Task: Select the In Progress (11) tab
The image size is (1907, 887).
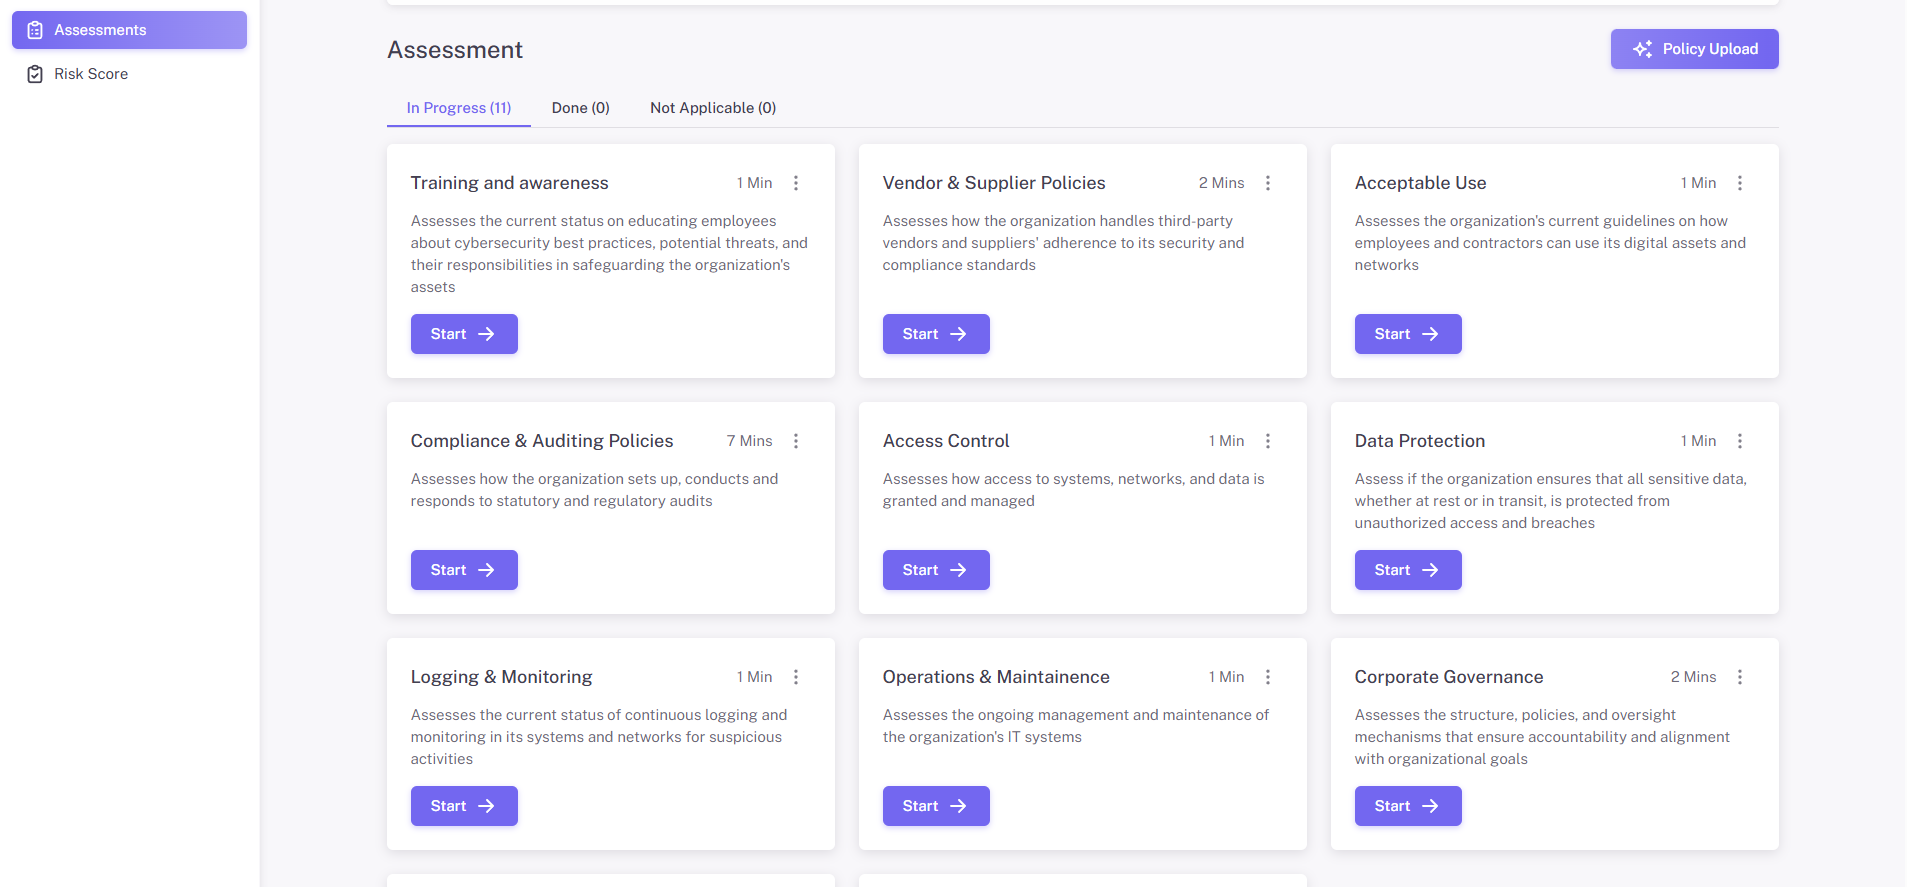Action: [x=458, y=108]
